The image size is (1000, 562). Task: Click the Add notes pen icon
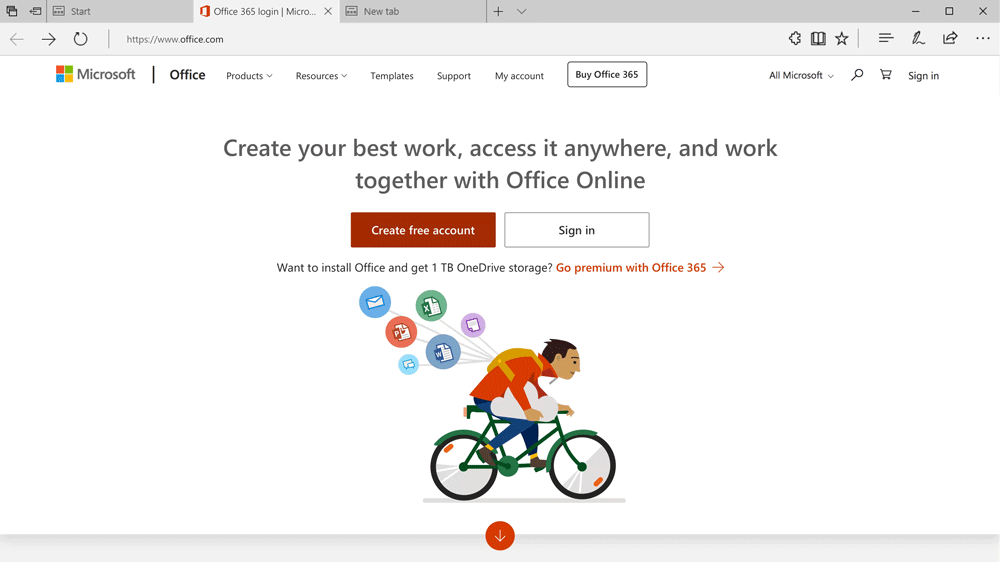coord(918,38)
